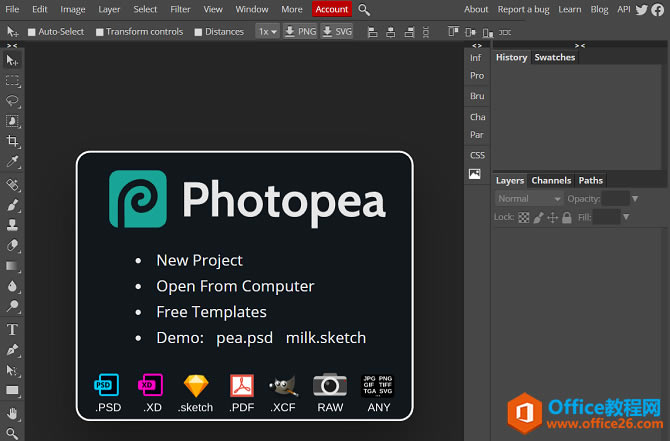This screenshot has height=441, width=670.
Task: Open the Facebook link icon
Action: tap(658, 9)
